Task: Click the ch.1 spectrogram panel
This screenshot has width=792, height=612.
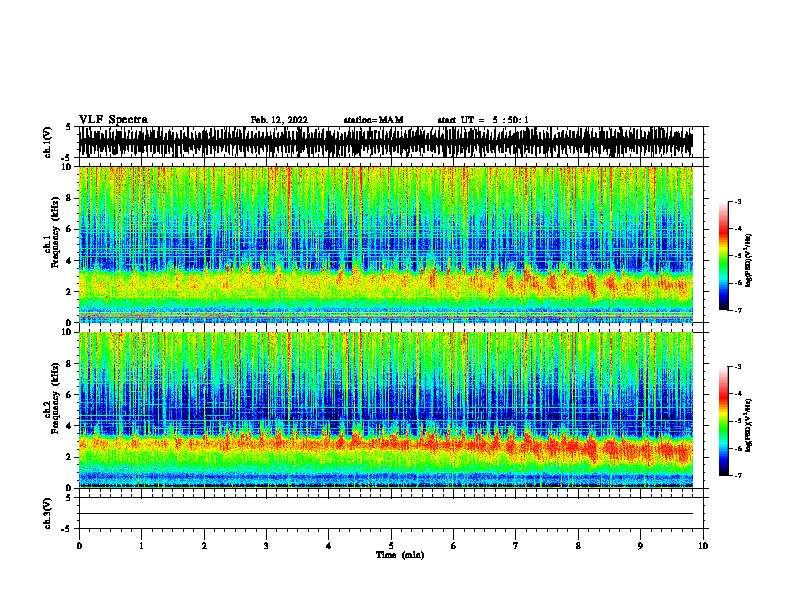Action: [385, 244]
